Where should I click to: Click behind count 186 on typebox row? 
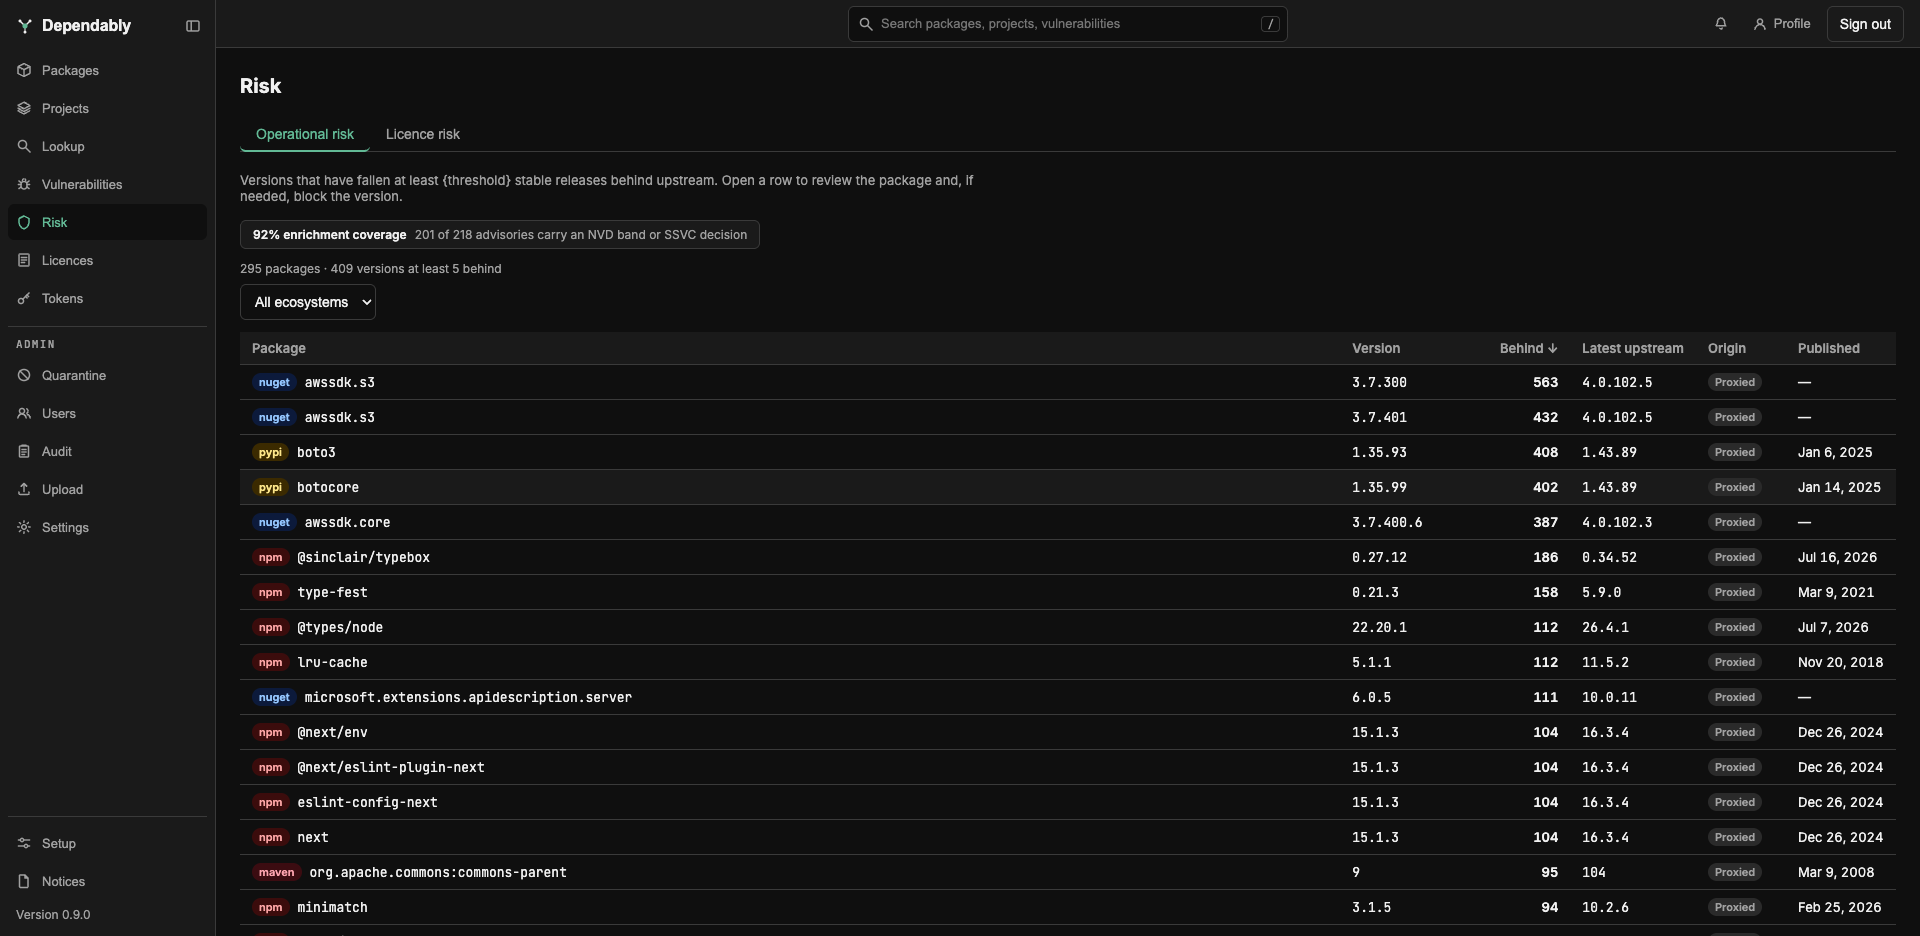coord(1545,557)
